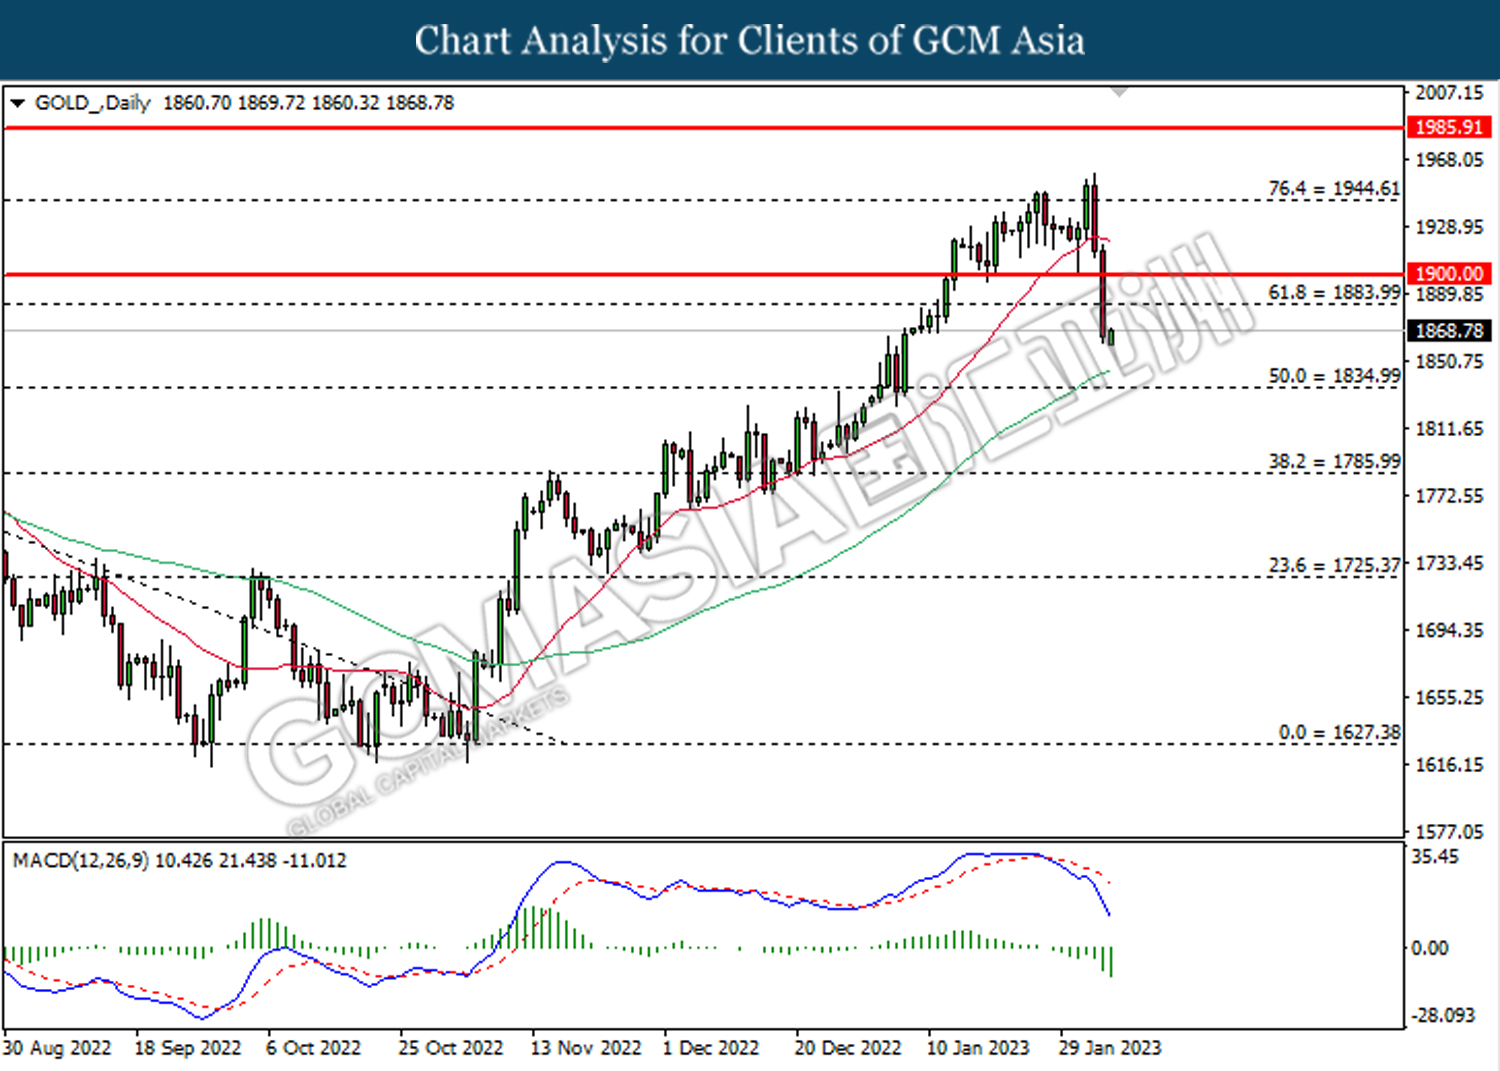Select the 30 Aug 2022 date marker

[x=57, y=1048]
